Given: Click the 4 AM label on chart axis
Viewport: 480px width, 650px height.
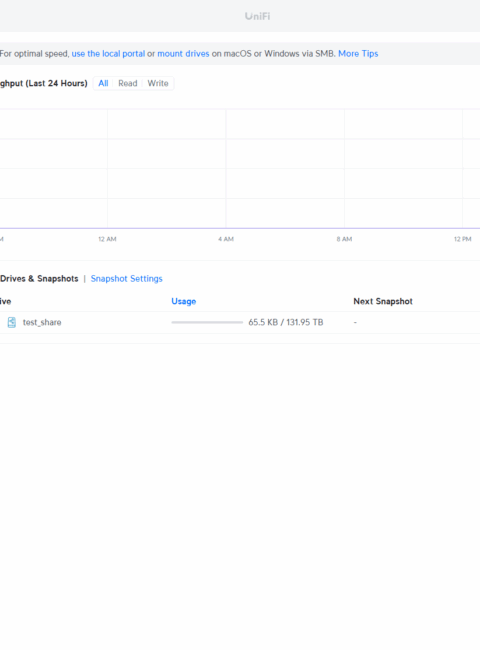Looking at the screenshot, I should (x=226, y=239).
